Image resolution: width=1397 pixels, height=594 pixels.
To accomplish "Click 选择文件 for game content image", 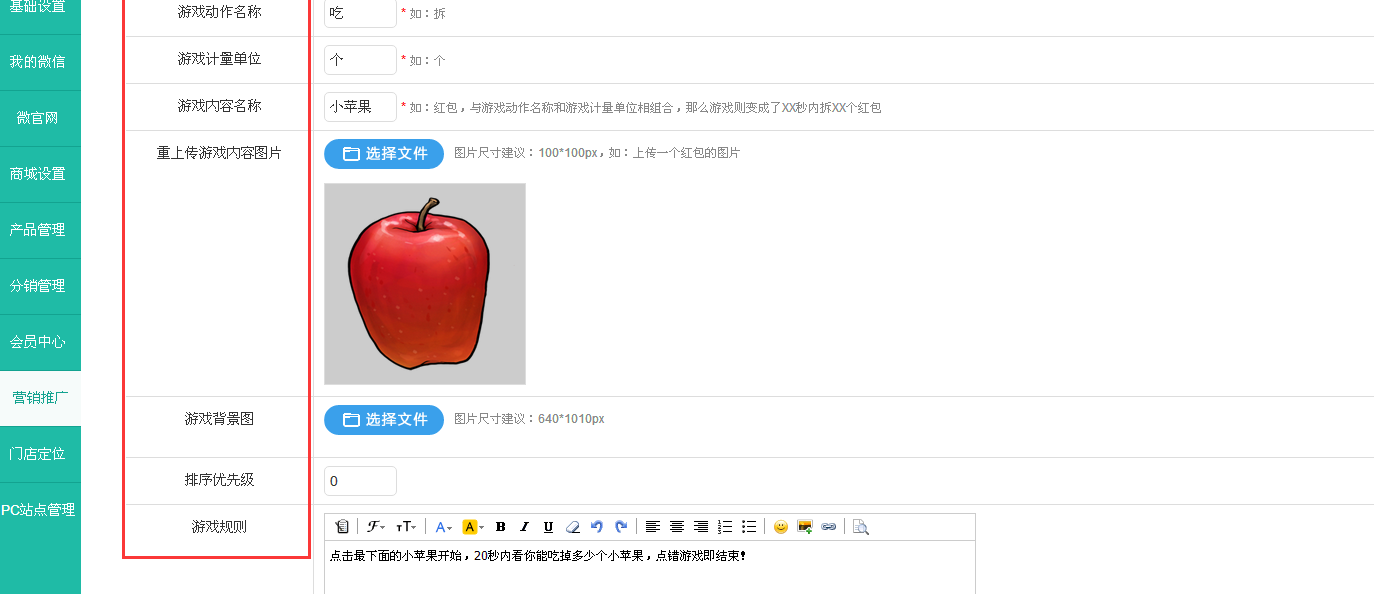I will (384, 154).
